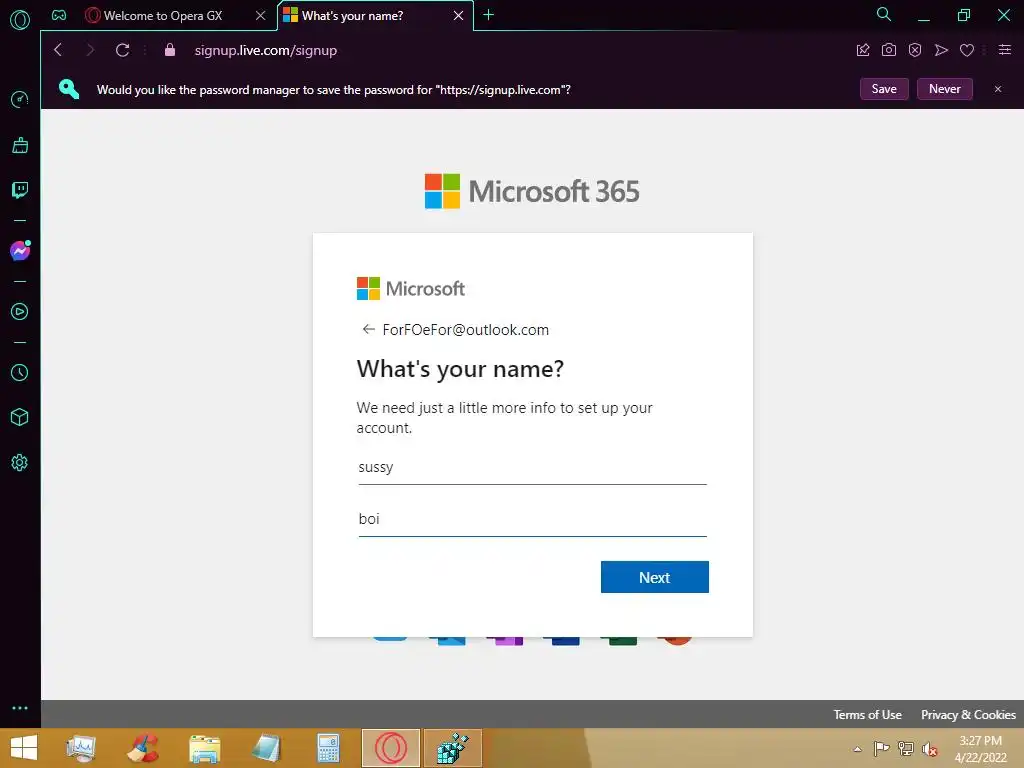Open the Terms of Use link
Viewport: 1024px width, 768px height.
click(x=867, y=714)
